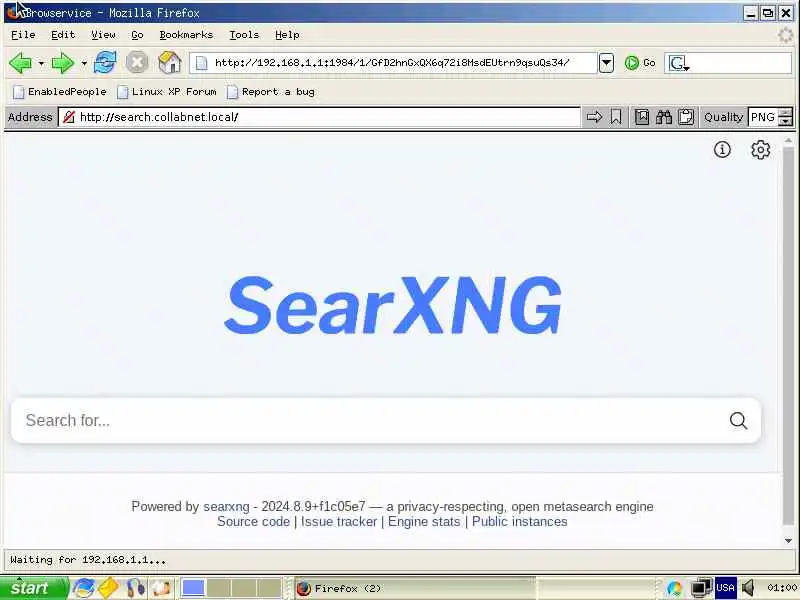Click the Firefox URL field
800x600 pixels.
point(392,63)
